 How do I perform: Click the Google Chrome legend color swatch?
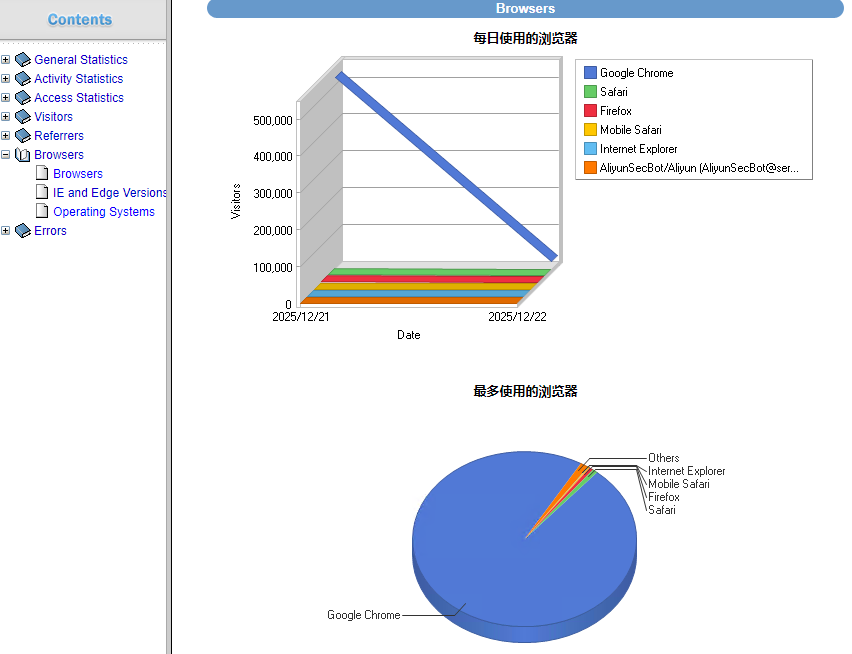tap(590, 73)
